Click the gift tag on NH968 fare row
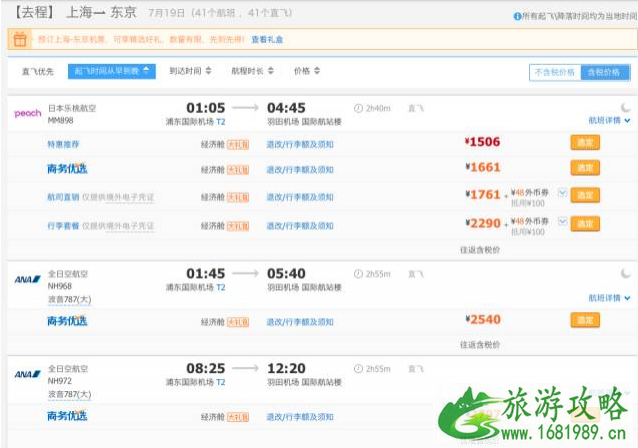This screenshot has height=448, width=638. pos(238,323)
